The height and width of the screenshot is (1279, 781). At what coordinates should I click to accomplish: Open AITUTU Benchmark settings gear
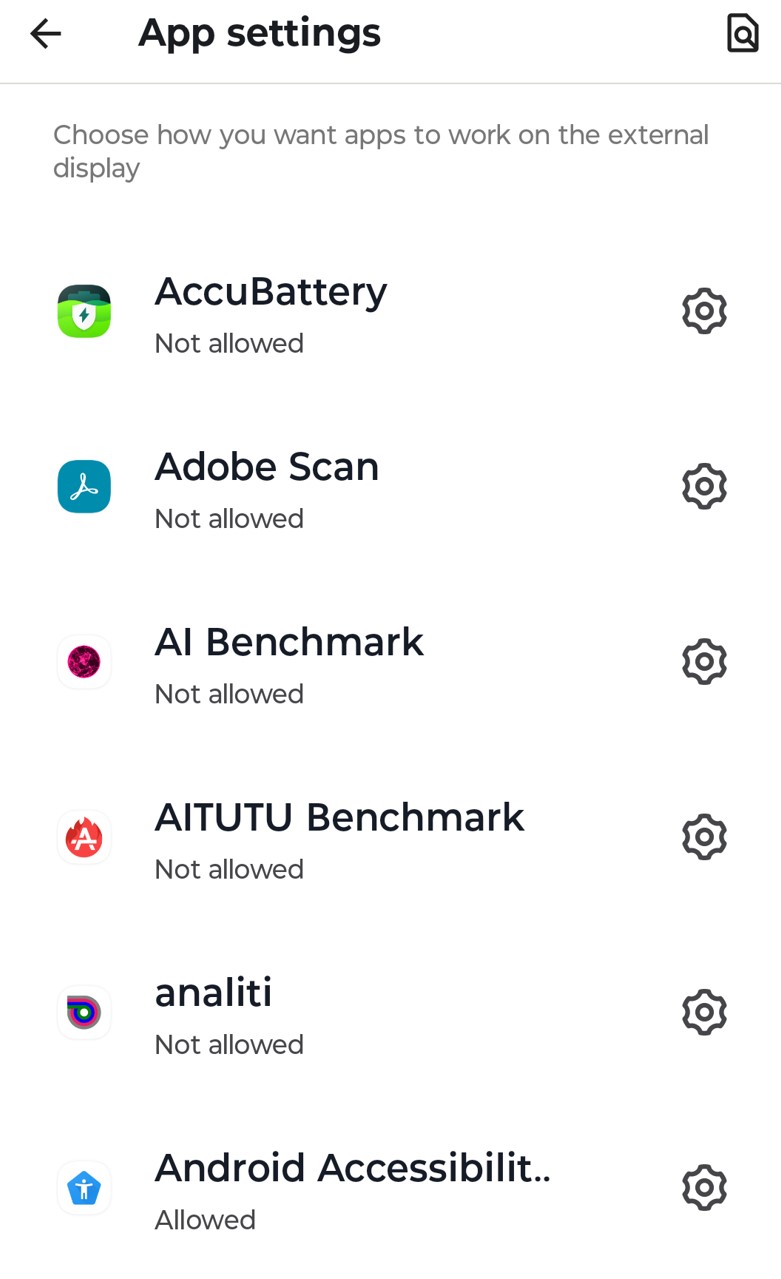pos(704,837)
